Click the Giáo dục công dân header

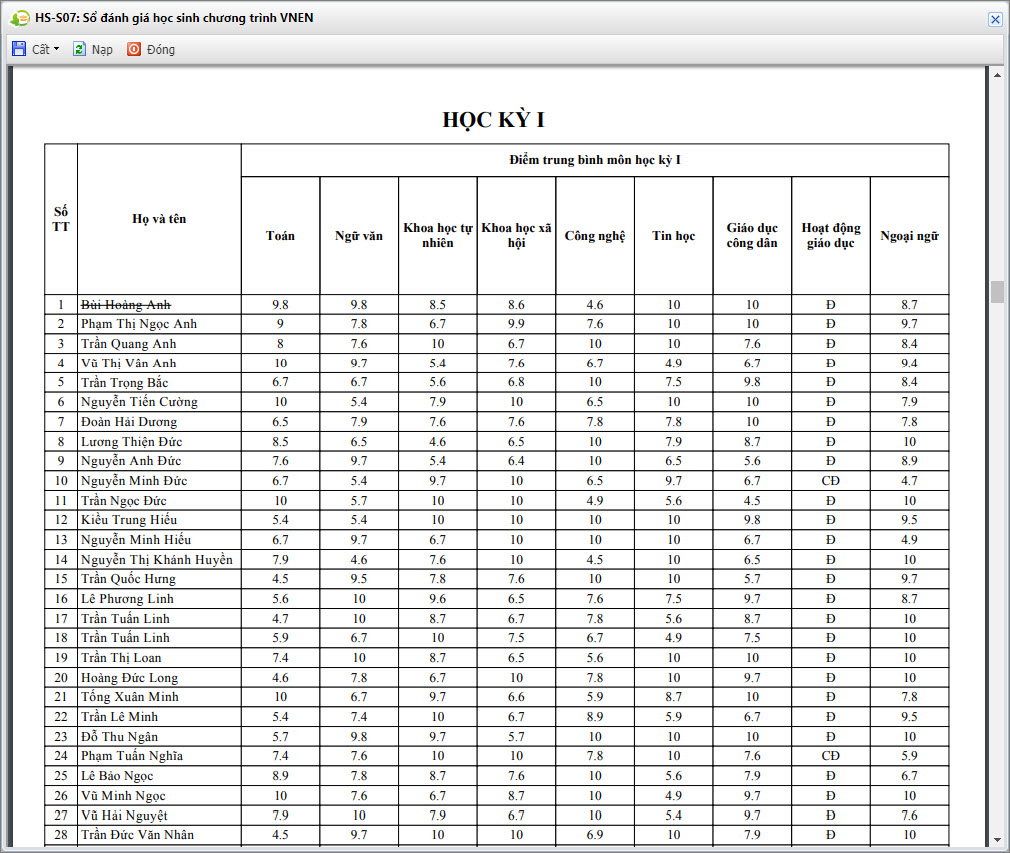point(752,235)
